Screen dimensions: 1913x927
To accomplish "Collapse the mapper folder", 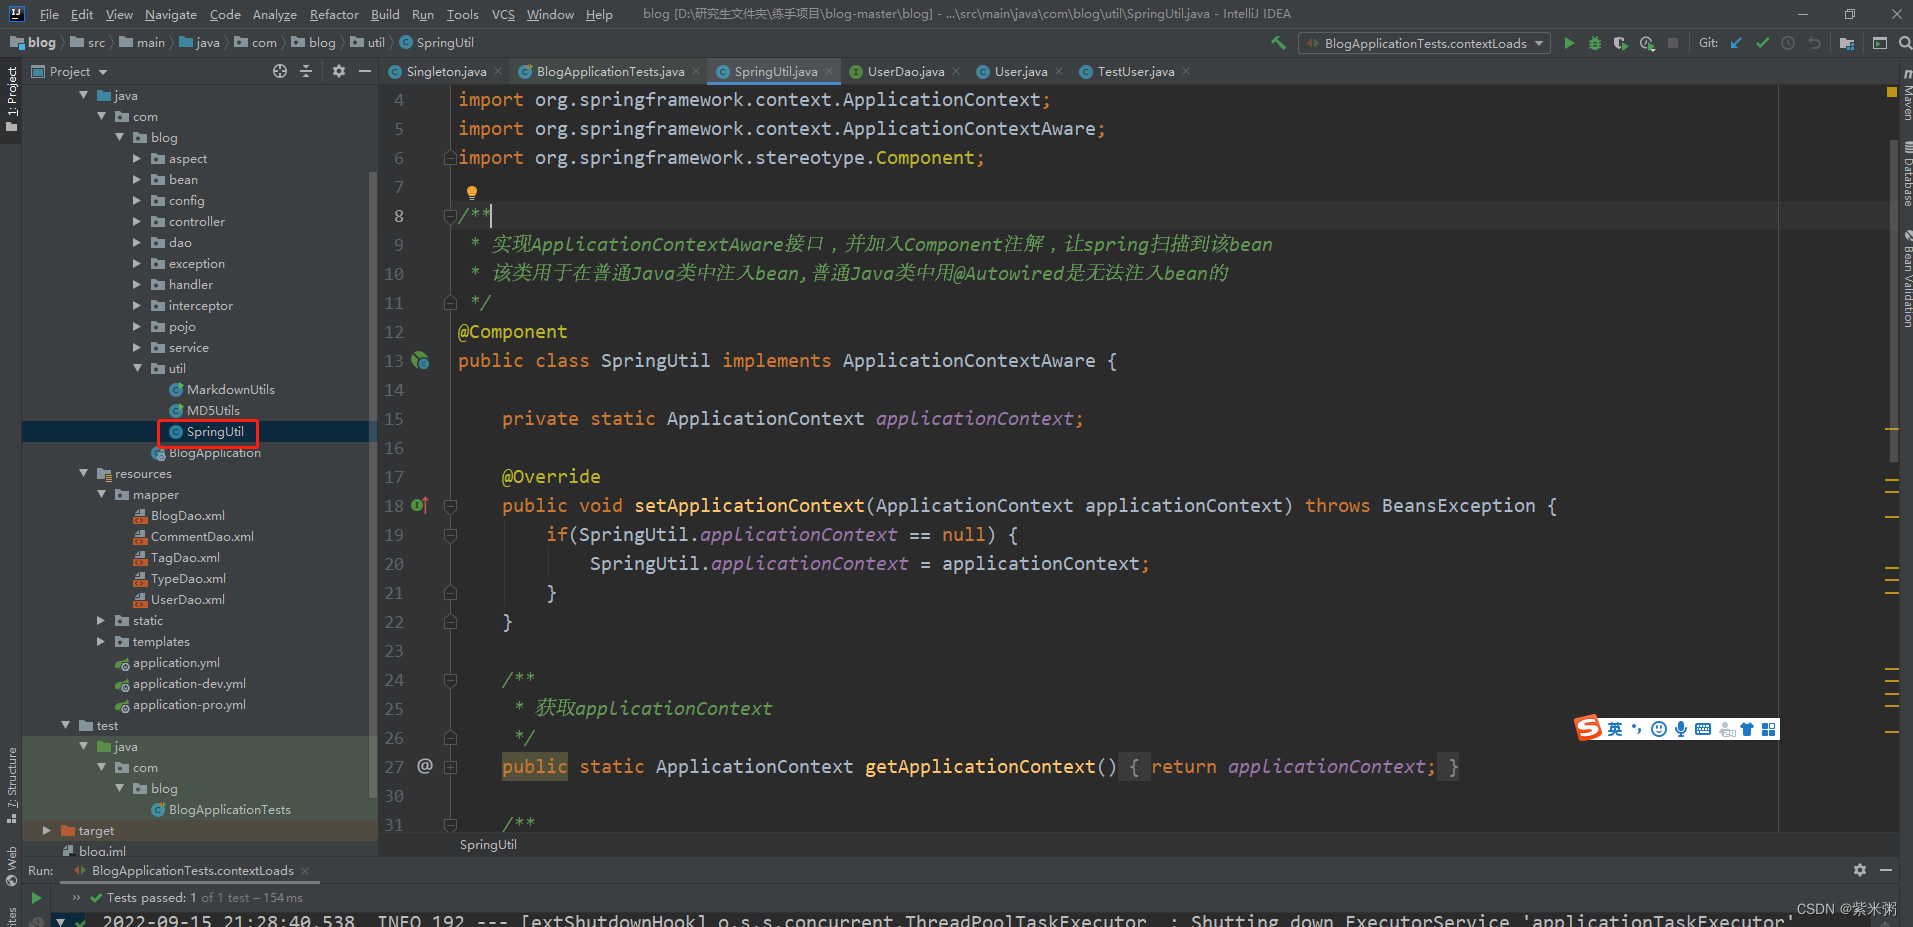I will (101, 494).
